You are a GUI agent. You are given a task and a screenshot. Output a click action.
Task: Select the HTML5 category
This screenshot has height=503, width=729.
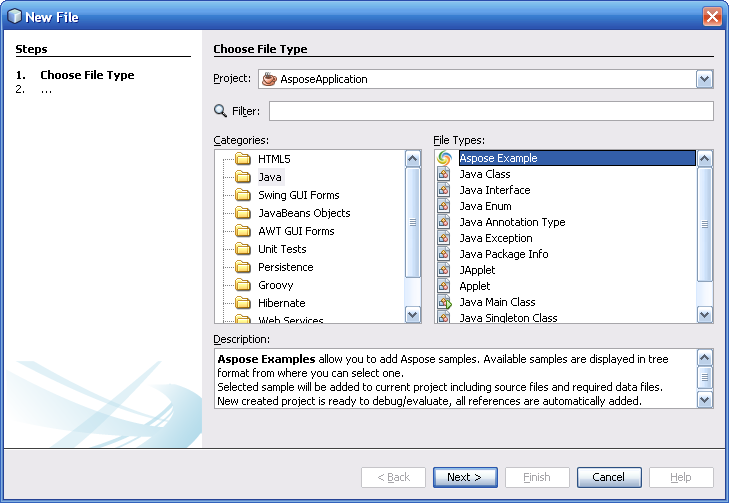(x=274, y=159)
